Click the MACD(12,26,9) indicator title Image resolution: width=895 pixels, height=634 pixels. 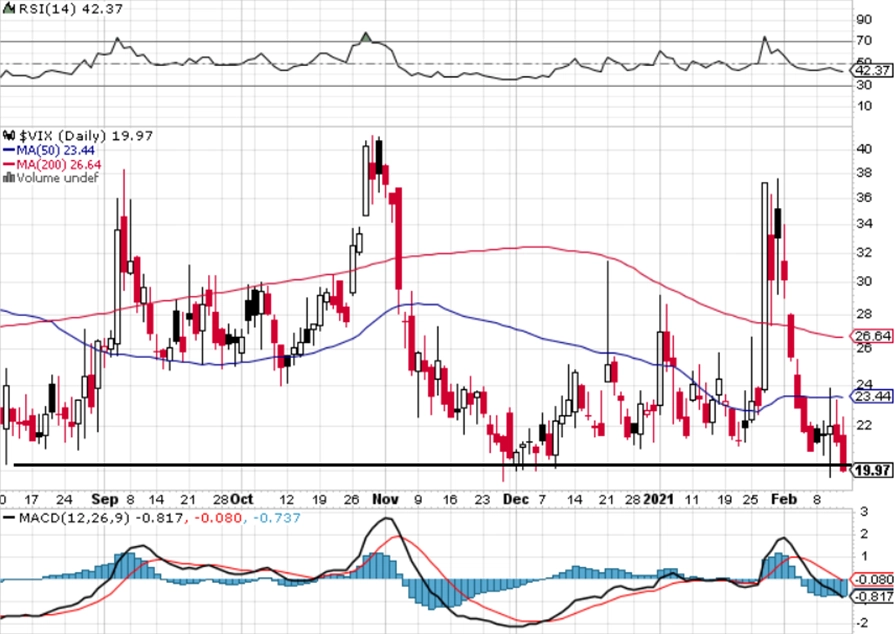(x=74, y=518)
